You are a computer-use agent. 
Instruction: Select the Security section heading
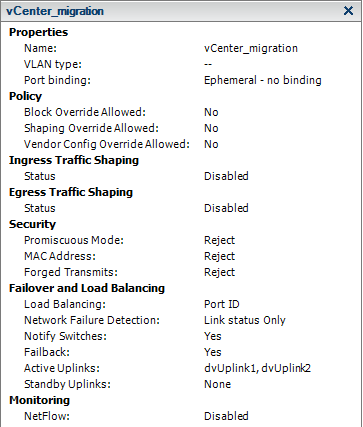tap(32, 224)
